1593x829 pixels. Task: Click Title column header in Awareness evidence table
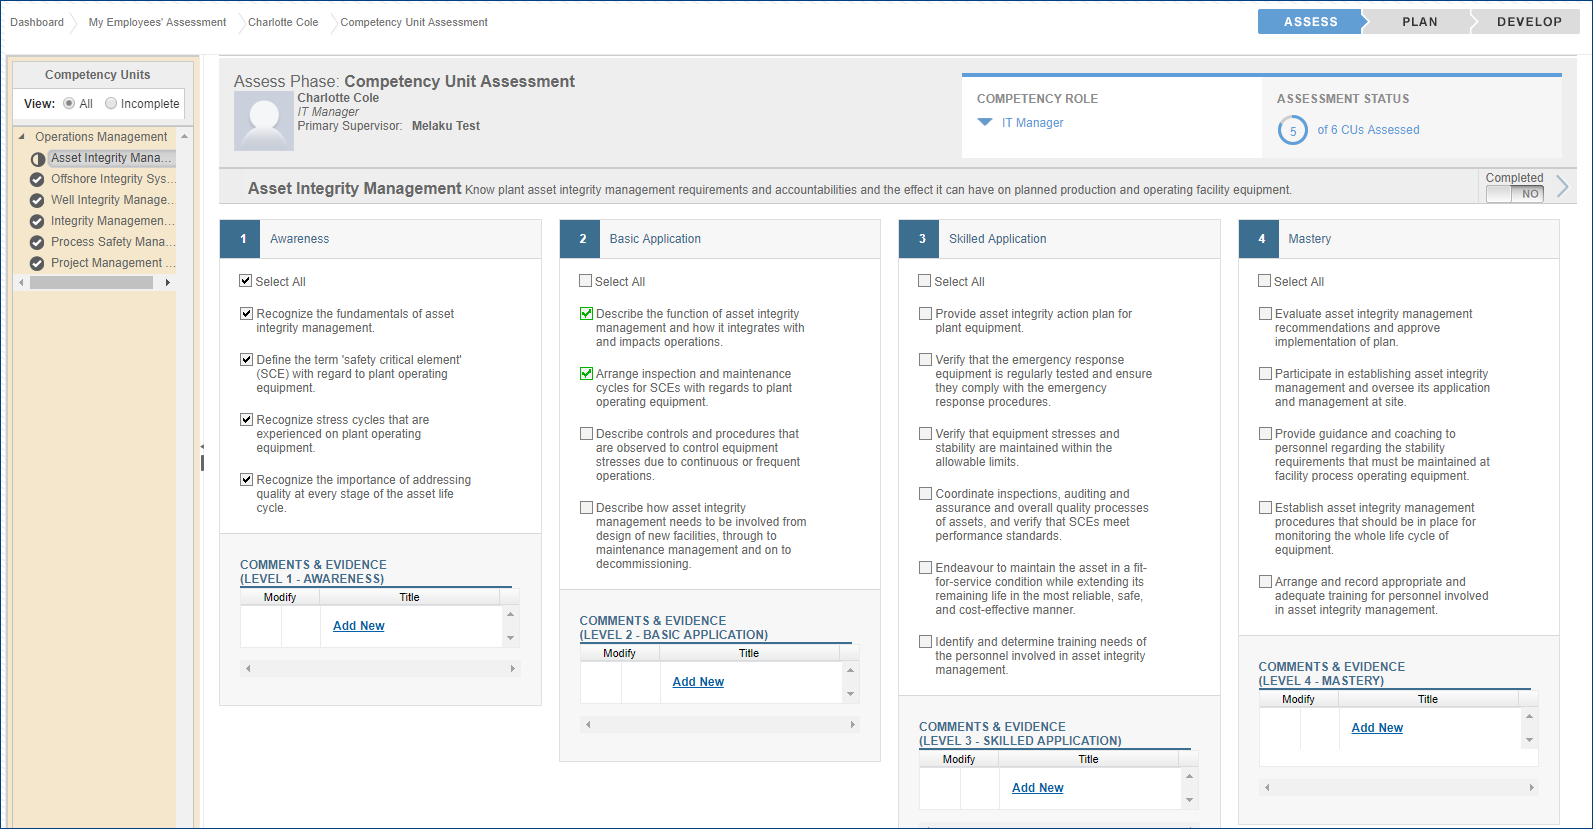coord(410,597)
